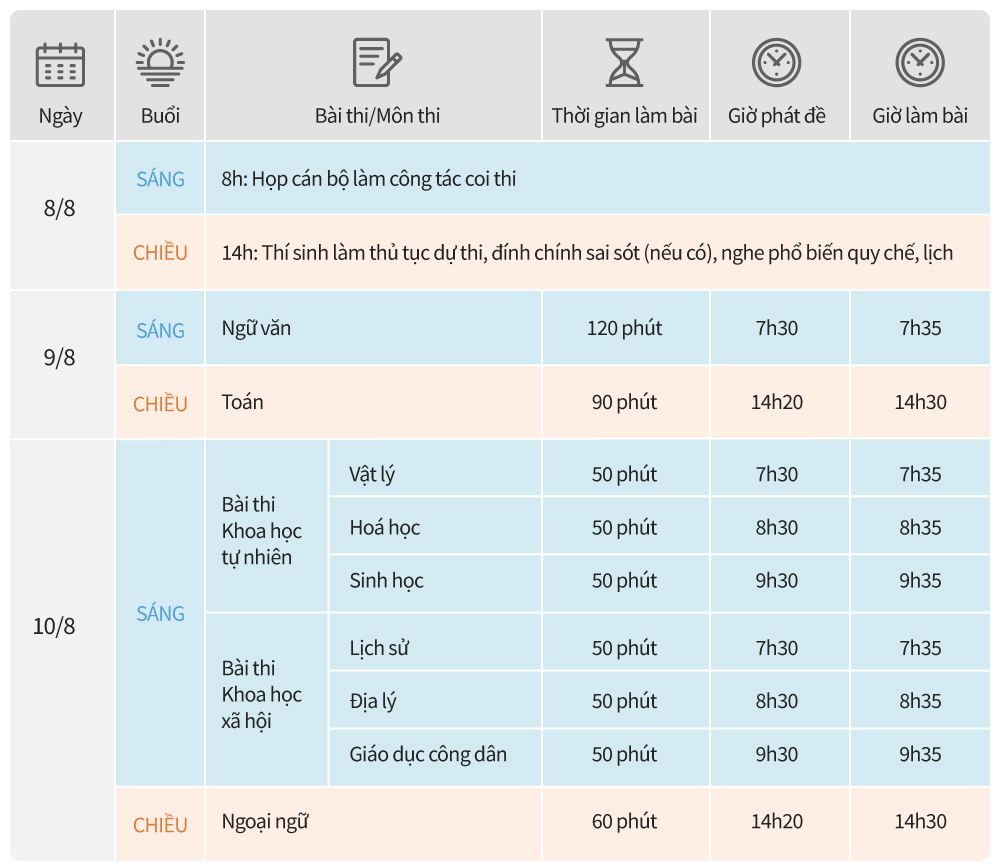Select the Thời gian làm bài header label
Image resolution: width=1000 pixels, height=868 pixels.
(624, 115)
